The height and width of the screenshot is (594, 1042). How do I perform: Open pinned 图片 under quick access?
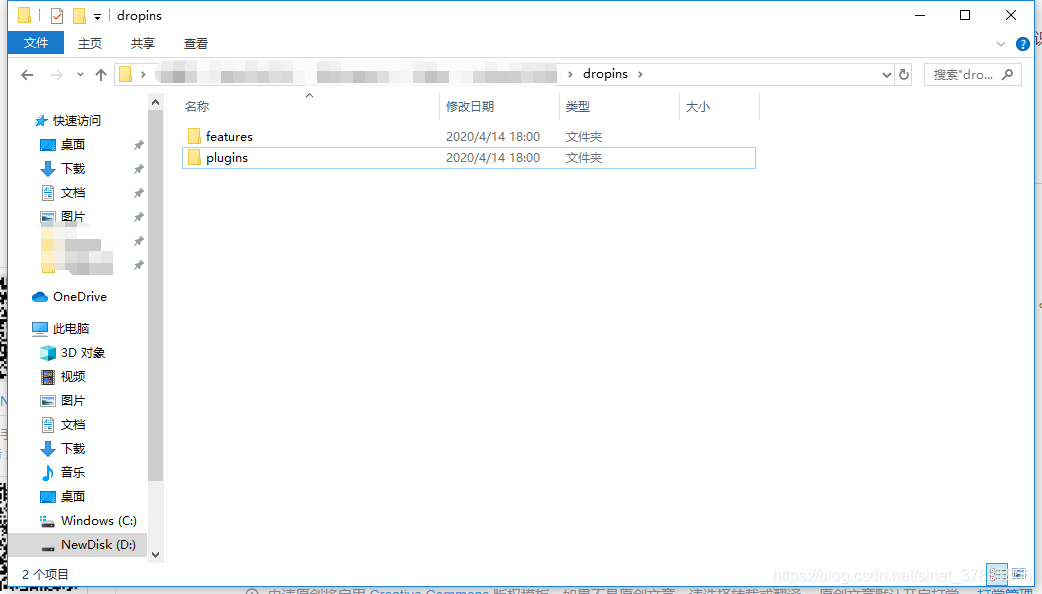pyautogui.click(x=72, y=216)
